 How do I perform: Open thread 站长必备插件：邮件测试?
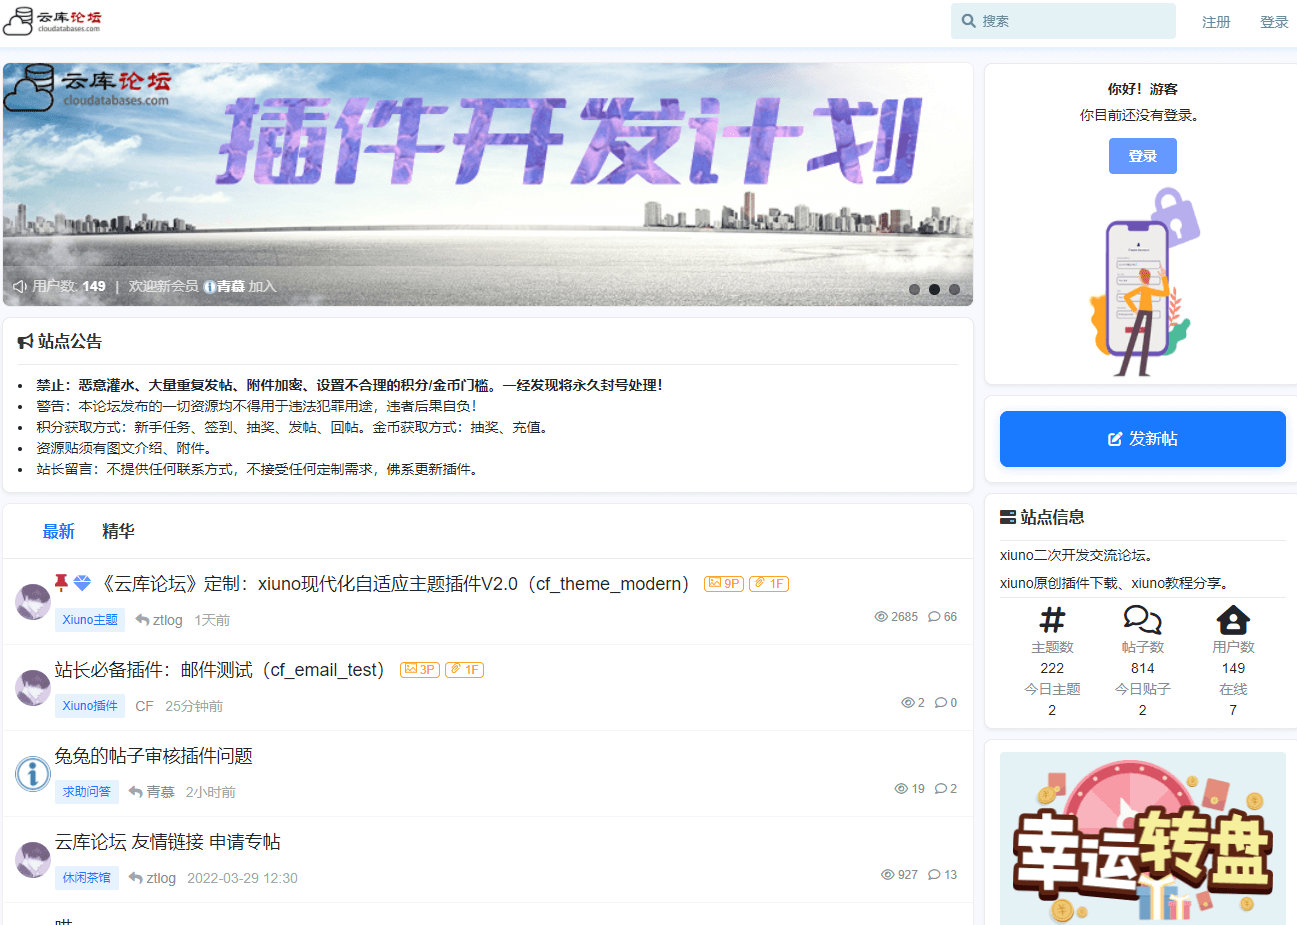(220, 670)
